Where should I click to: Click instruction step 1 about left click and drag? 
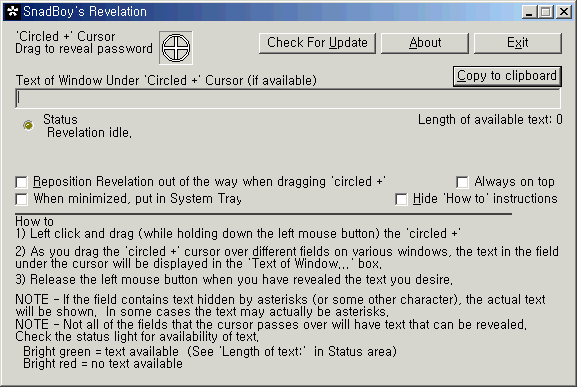(x=238, y=234)
